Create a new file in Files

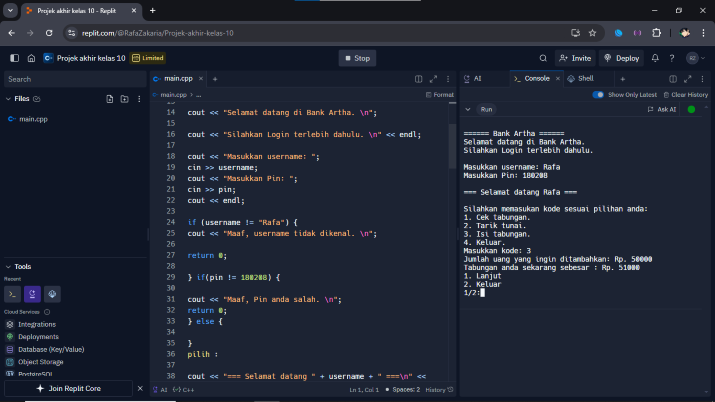click(109, 99)
